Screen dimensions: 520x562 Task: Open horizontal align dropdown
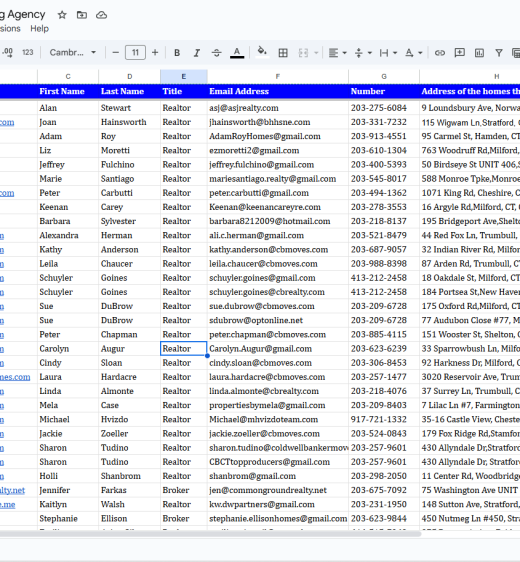pyautogui.click(x=338, y=53)
